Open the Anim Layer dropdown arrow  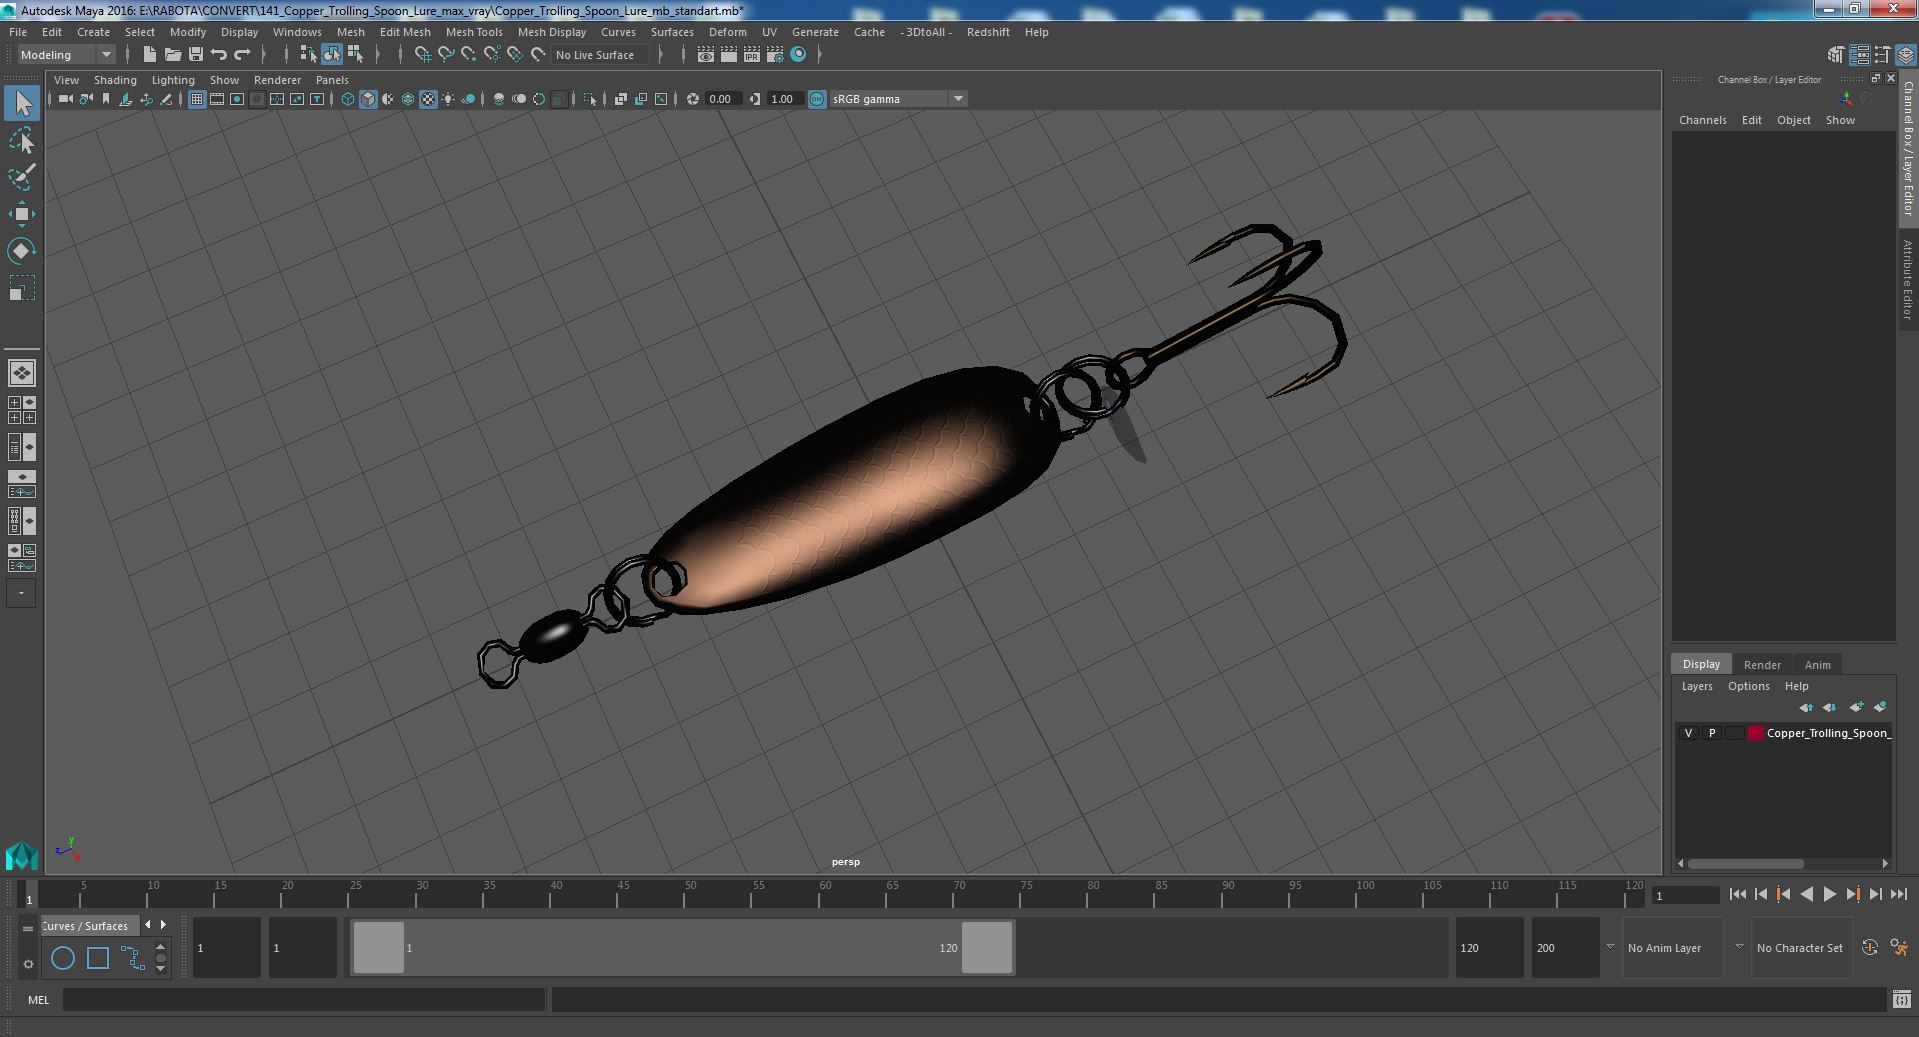pos(1610,947)
